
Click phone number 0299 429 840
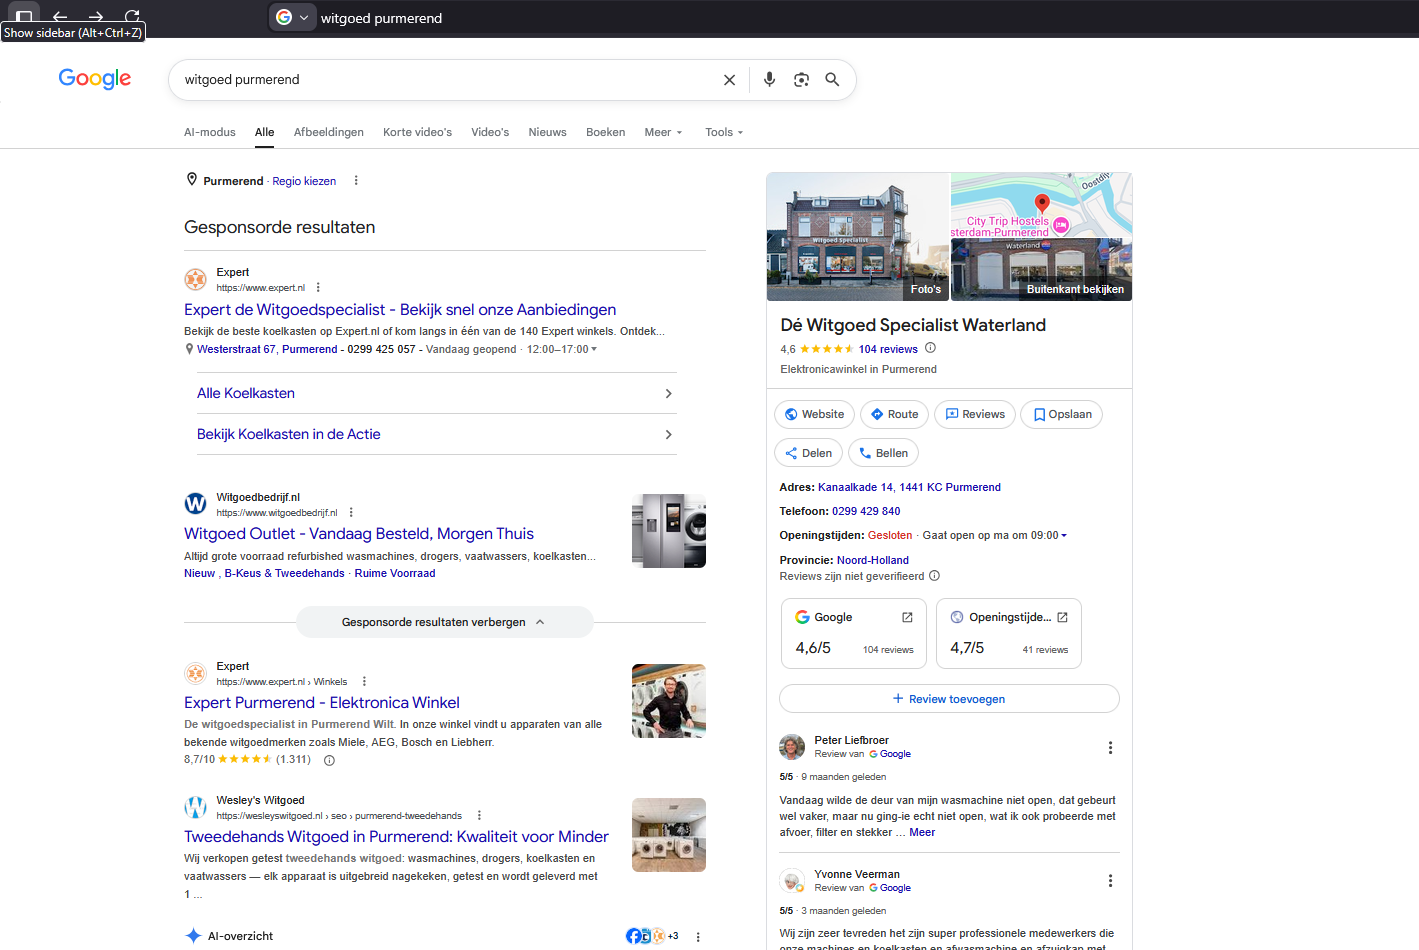tap(866, 511)
